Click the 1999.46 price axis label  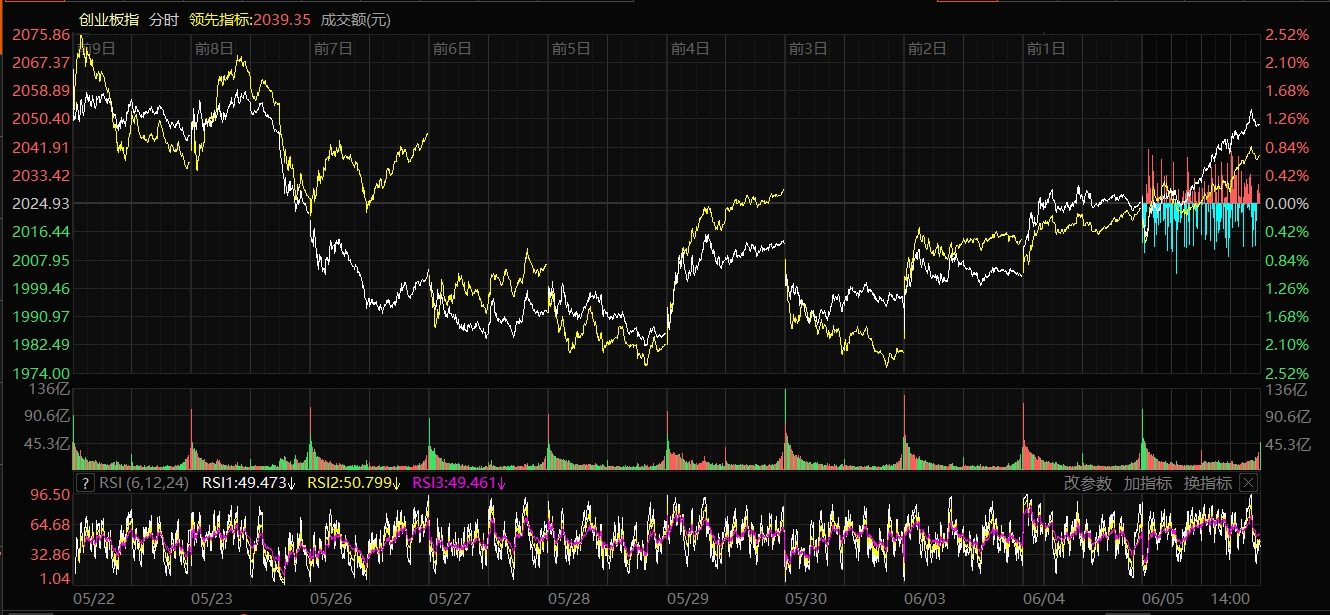[40, 288]
